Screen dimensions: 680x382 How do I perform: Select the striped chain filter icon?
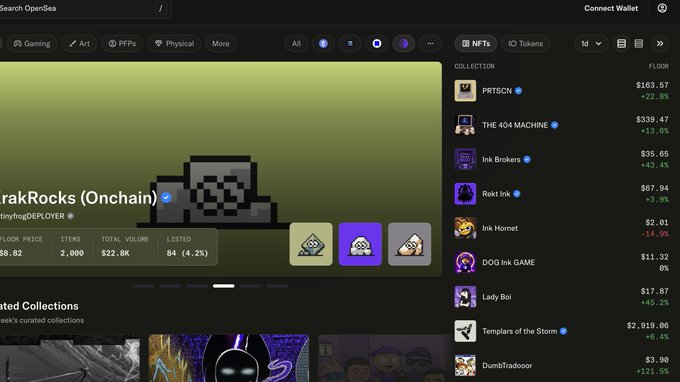coord(350,43)
